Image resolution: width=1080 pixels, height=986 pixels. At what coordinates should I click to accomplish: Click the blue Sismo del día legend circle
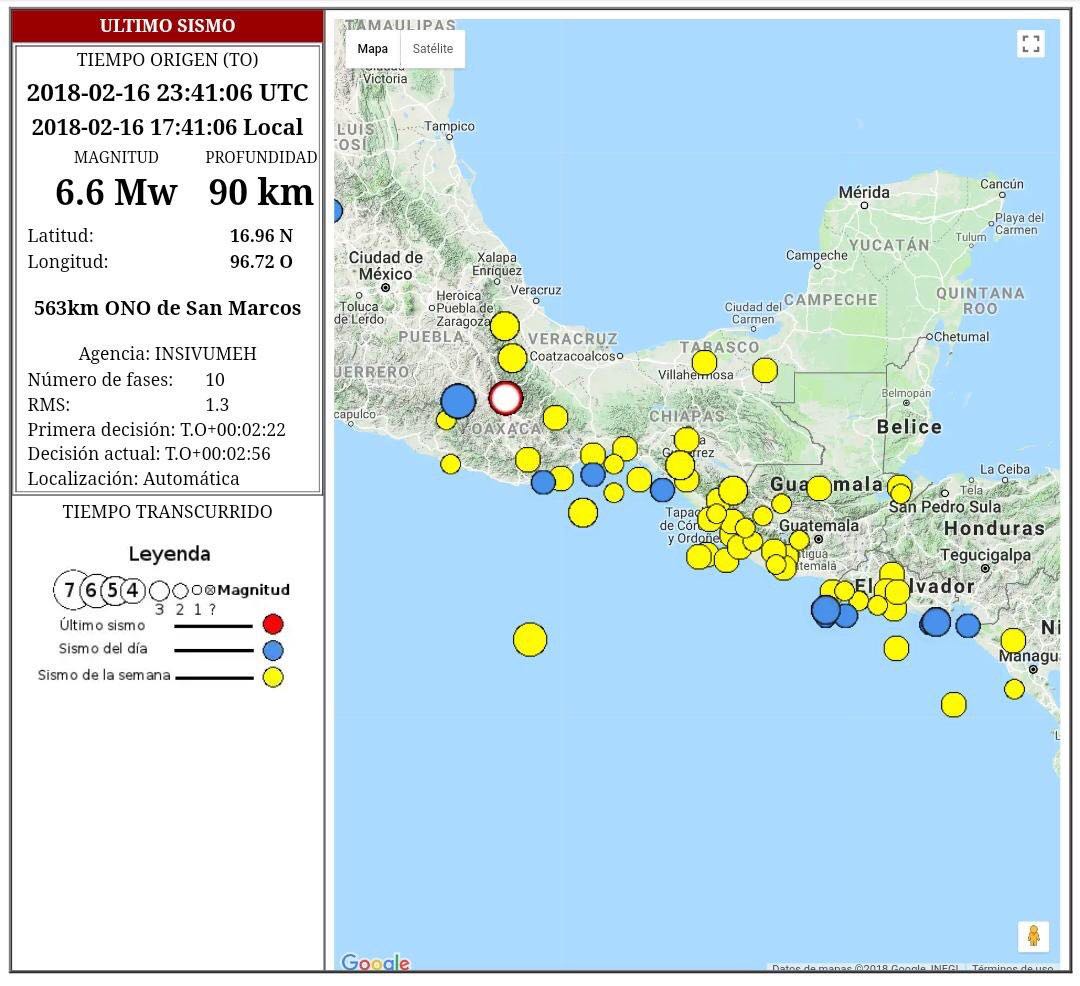coord(273,650)
